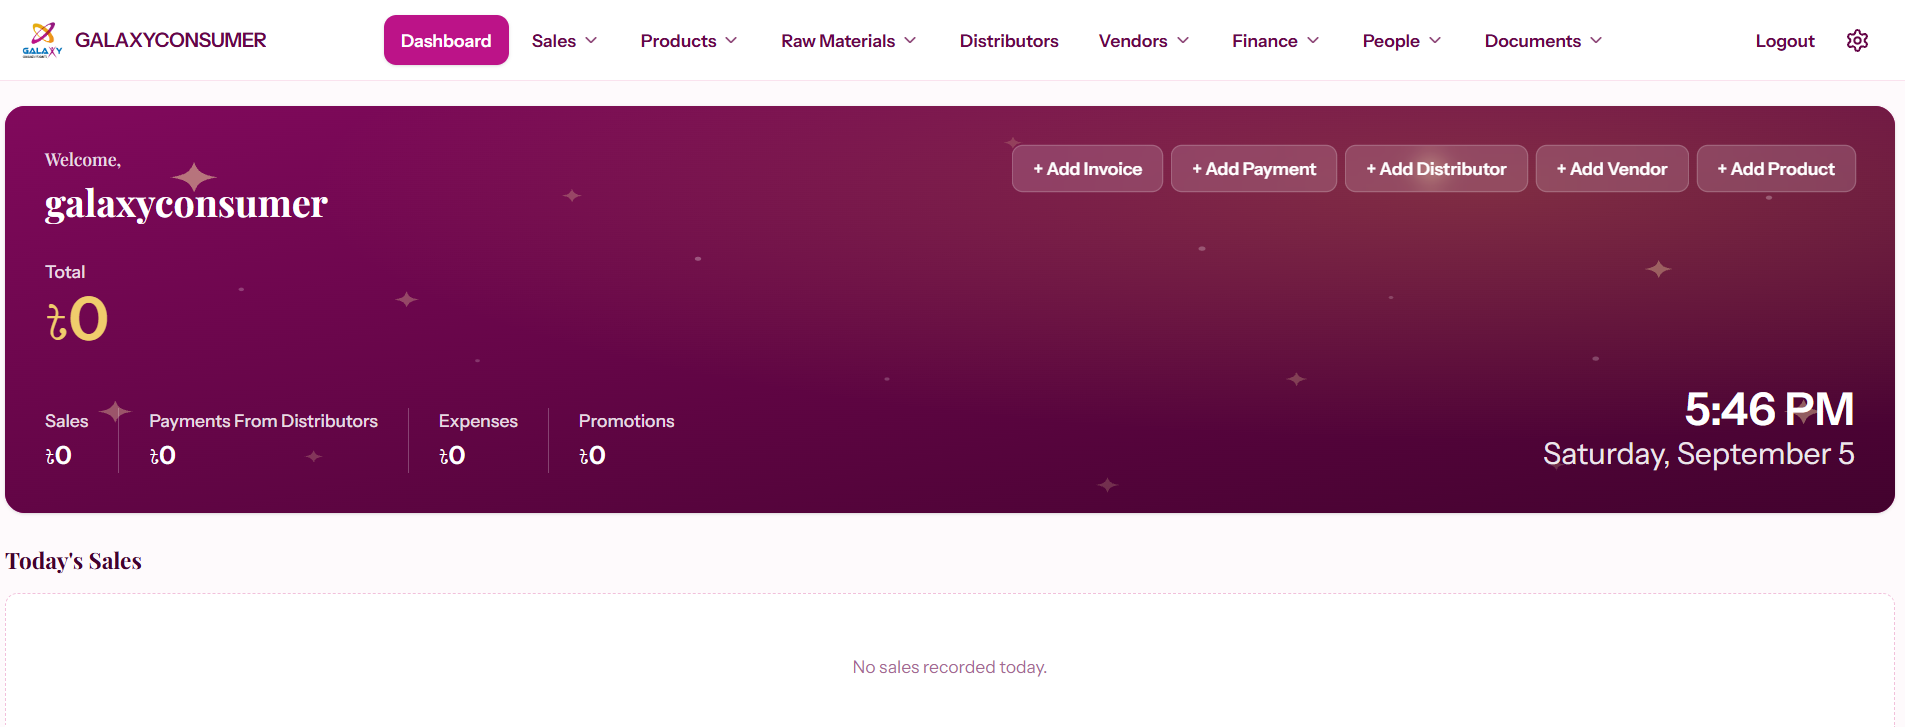Click the Total amount value
The height and width of the screenshot is (727, 1905).
click(77, 319)
